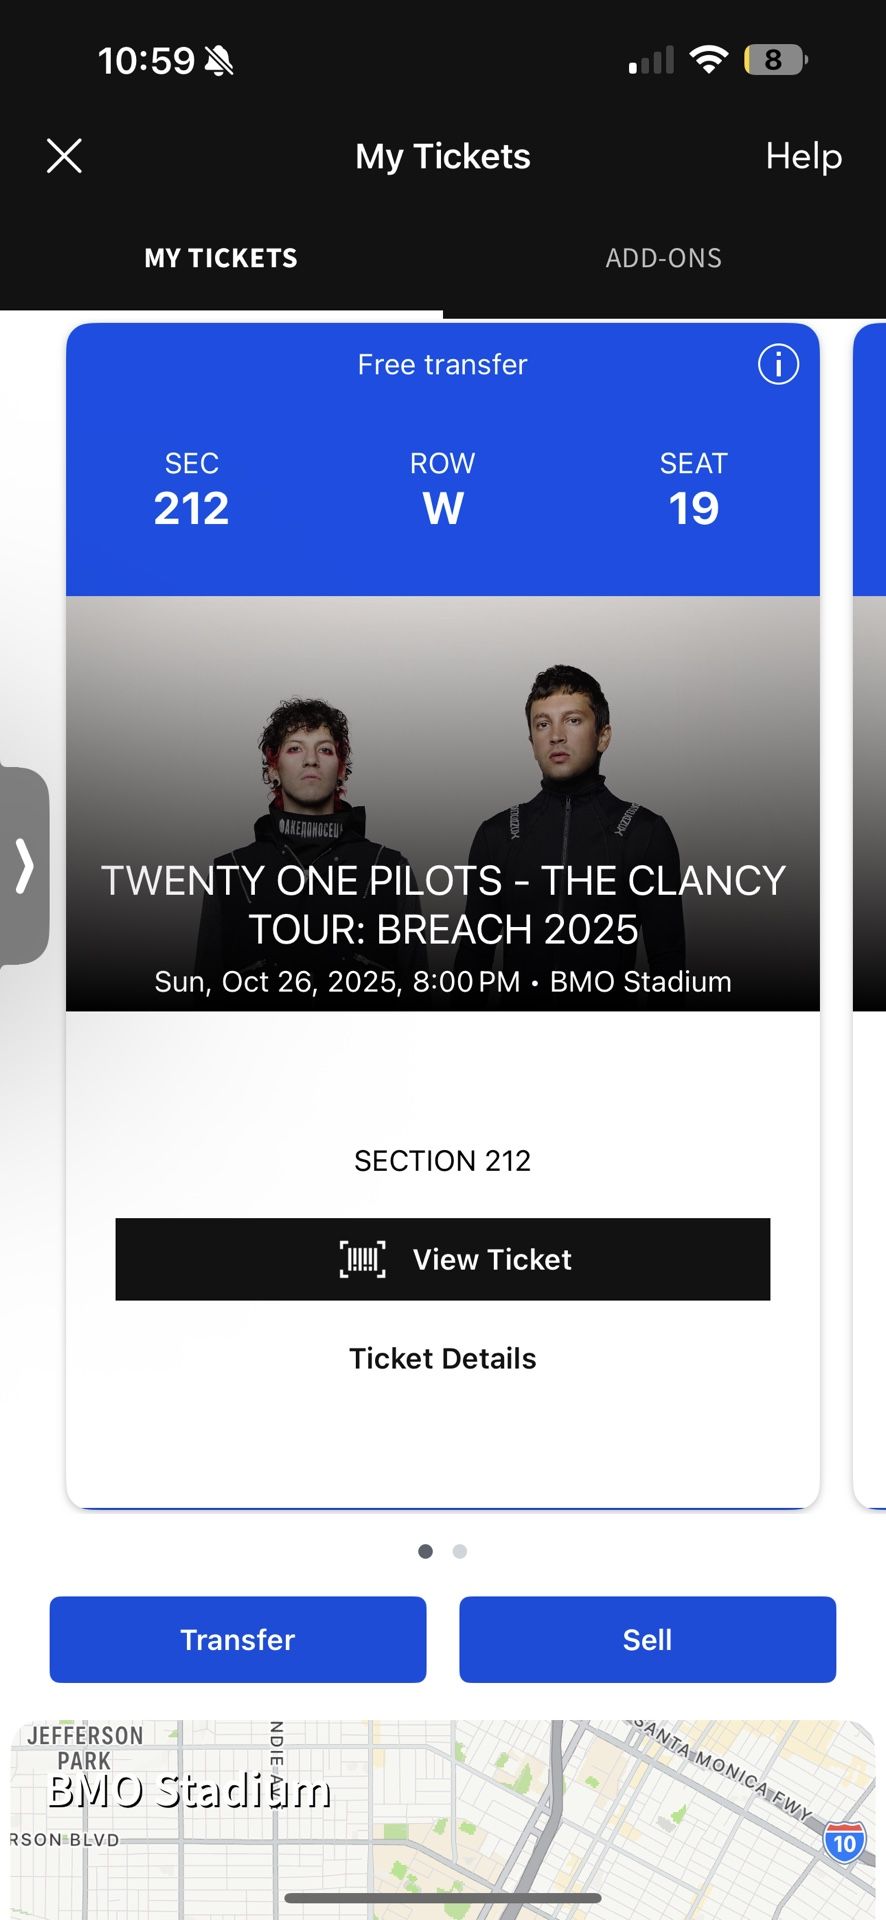This screenshot has height=1920, width=886.
Task: Open Ticket Details
Action: click(x=442, y=1358)
